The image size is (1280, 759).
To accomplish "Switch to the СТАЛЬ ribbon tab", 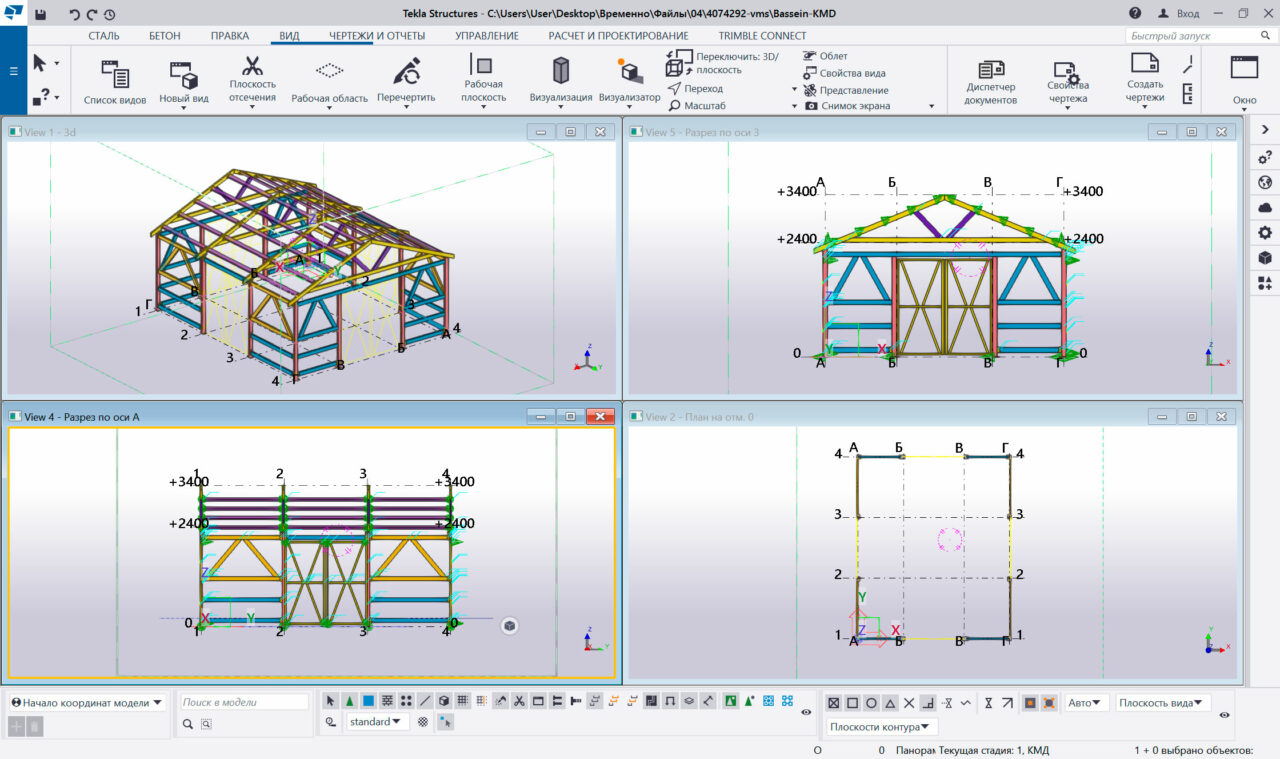I will [x=104, y=36].
